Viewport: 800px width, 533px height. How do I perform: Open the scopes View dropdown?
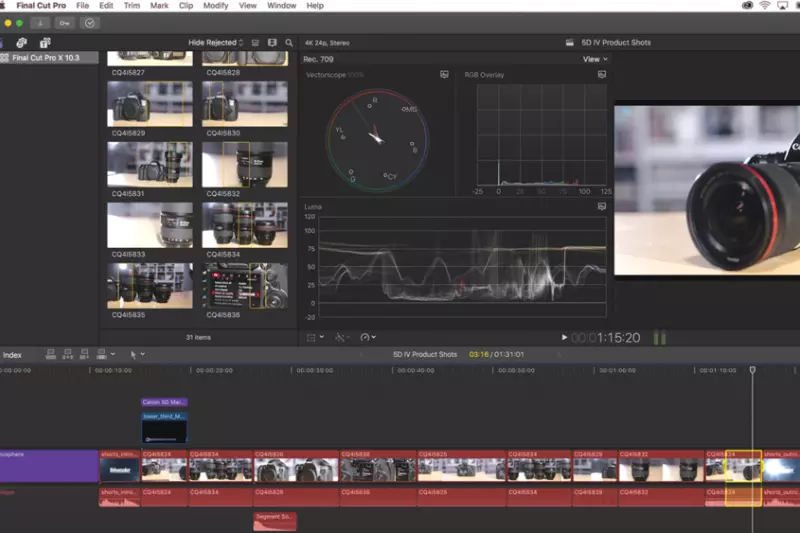point(595,59)
